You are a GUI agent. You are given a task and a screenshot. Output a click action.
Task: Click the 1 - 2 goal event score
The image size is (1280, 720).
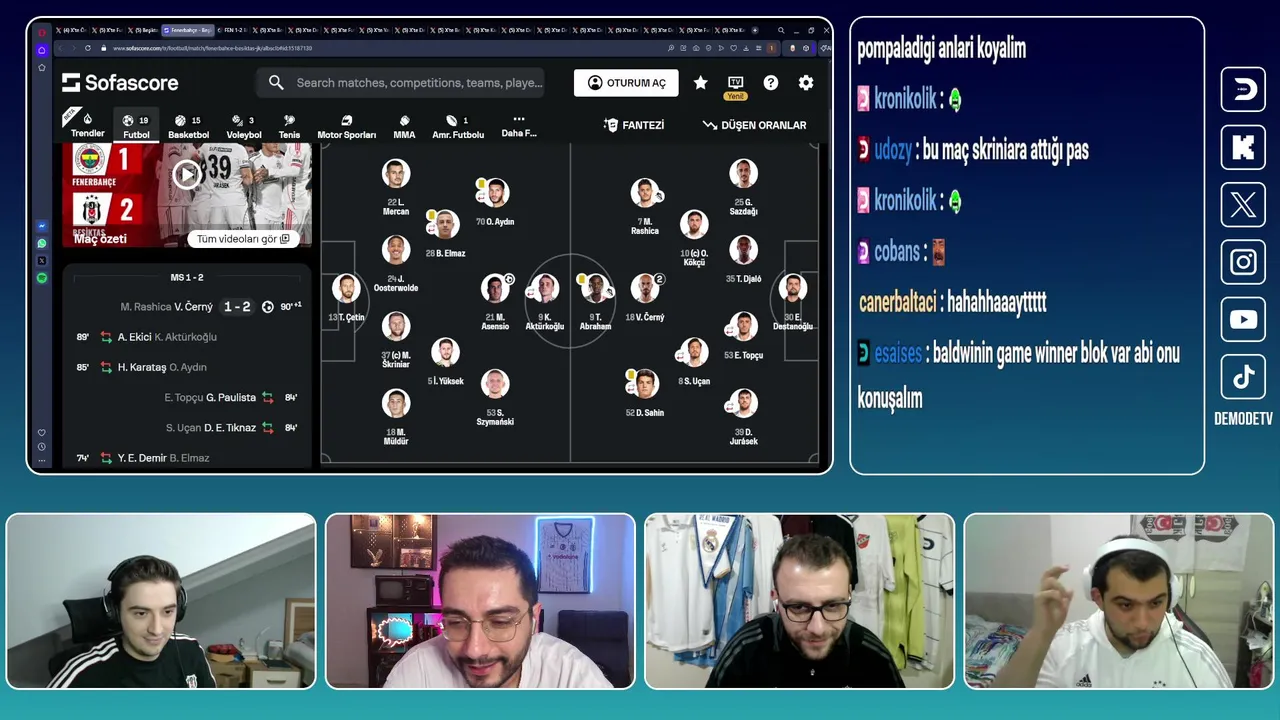[x=237, y=307]
